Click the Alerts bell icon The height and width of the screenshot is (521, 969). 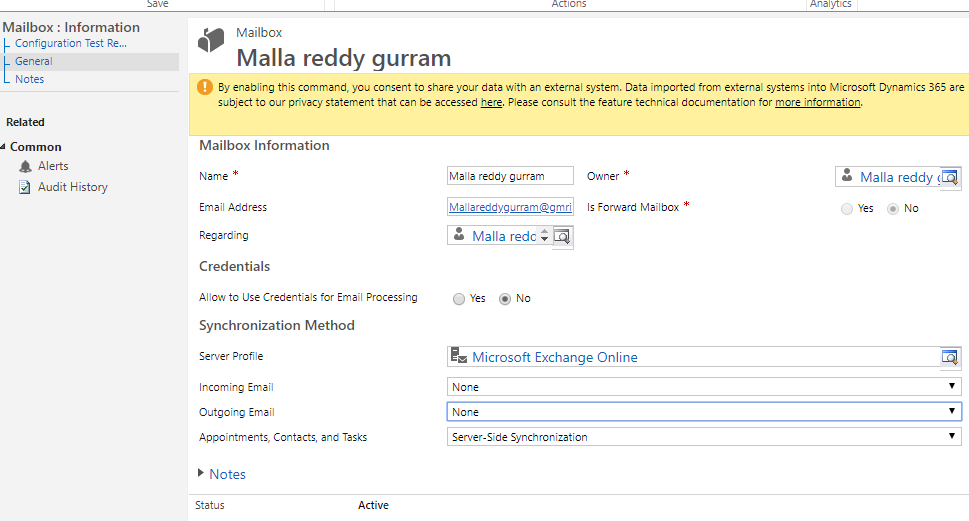[x=25, y=166]
